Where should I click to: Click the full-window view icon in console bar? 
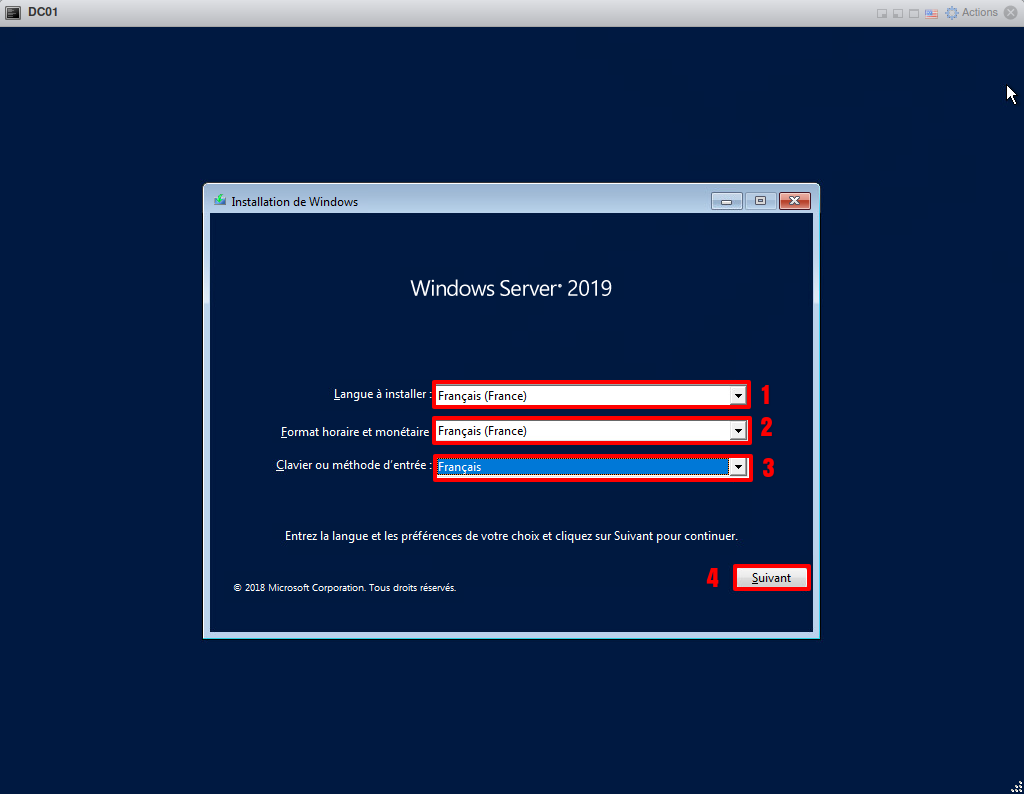[x=913, y=13]
